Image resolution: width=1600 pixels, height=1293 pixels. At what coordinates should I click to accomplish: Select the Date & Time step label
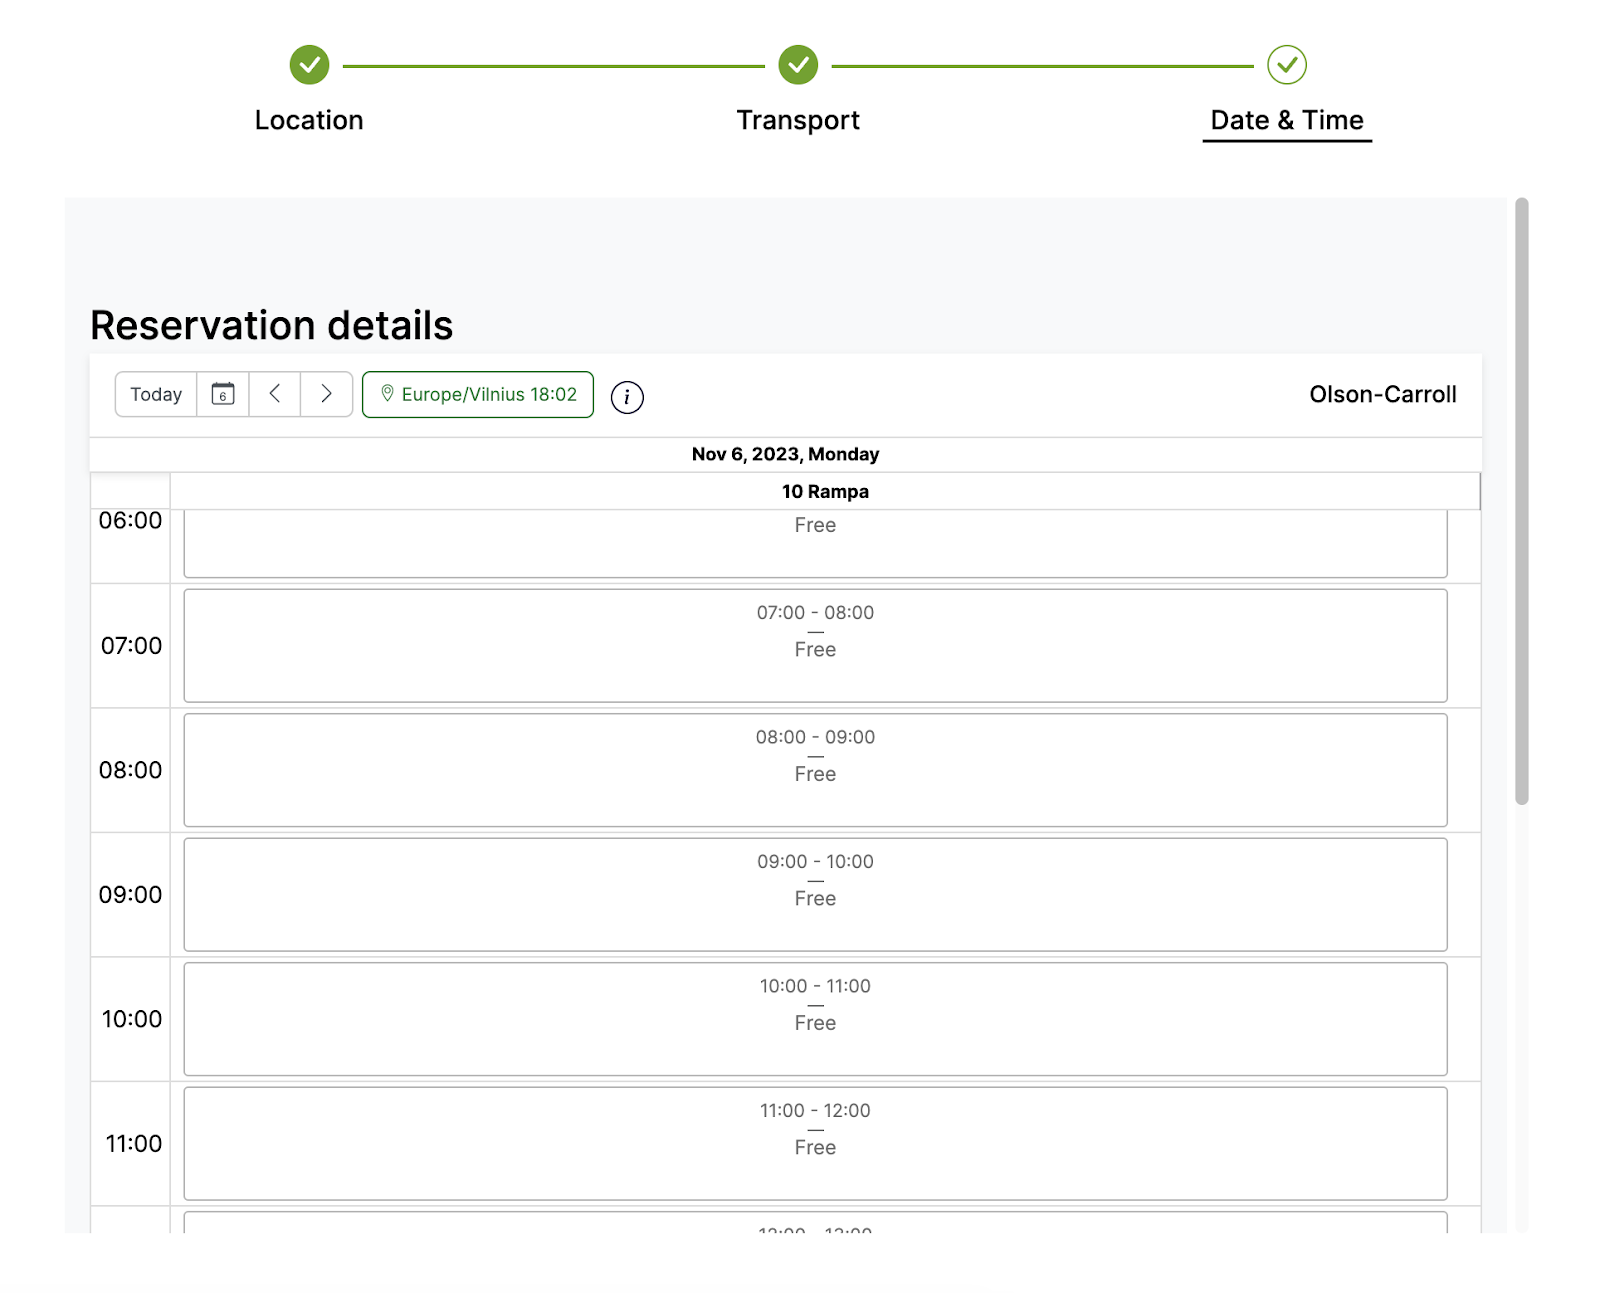1286,120
